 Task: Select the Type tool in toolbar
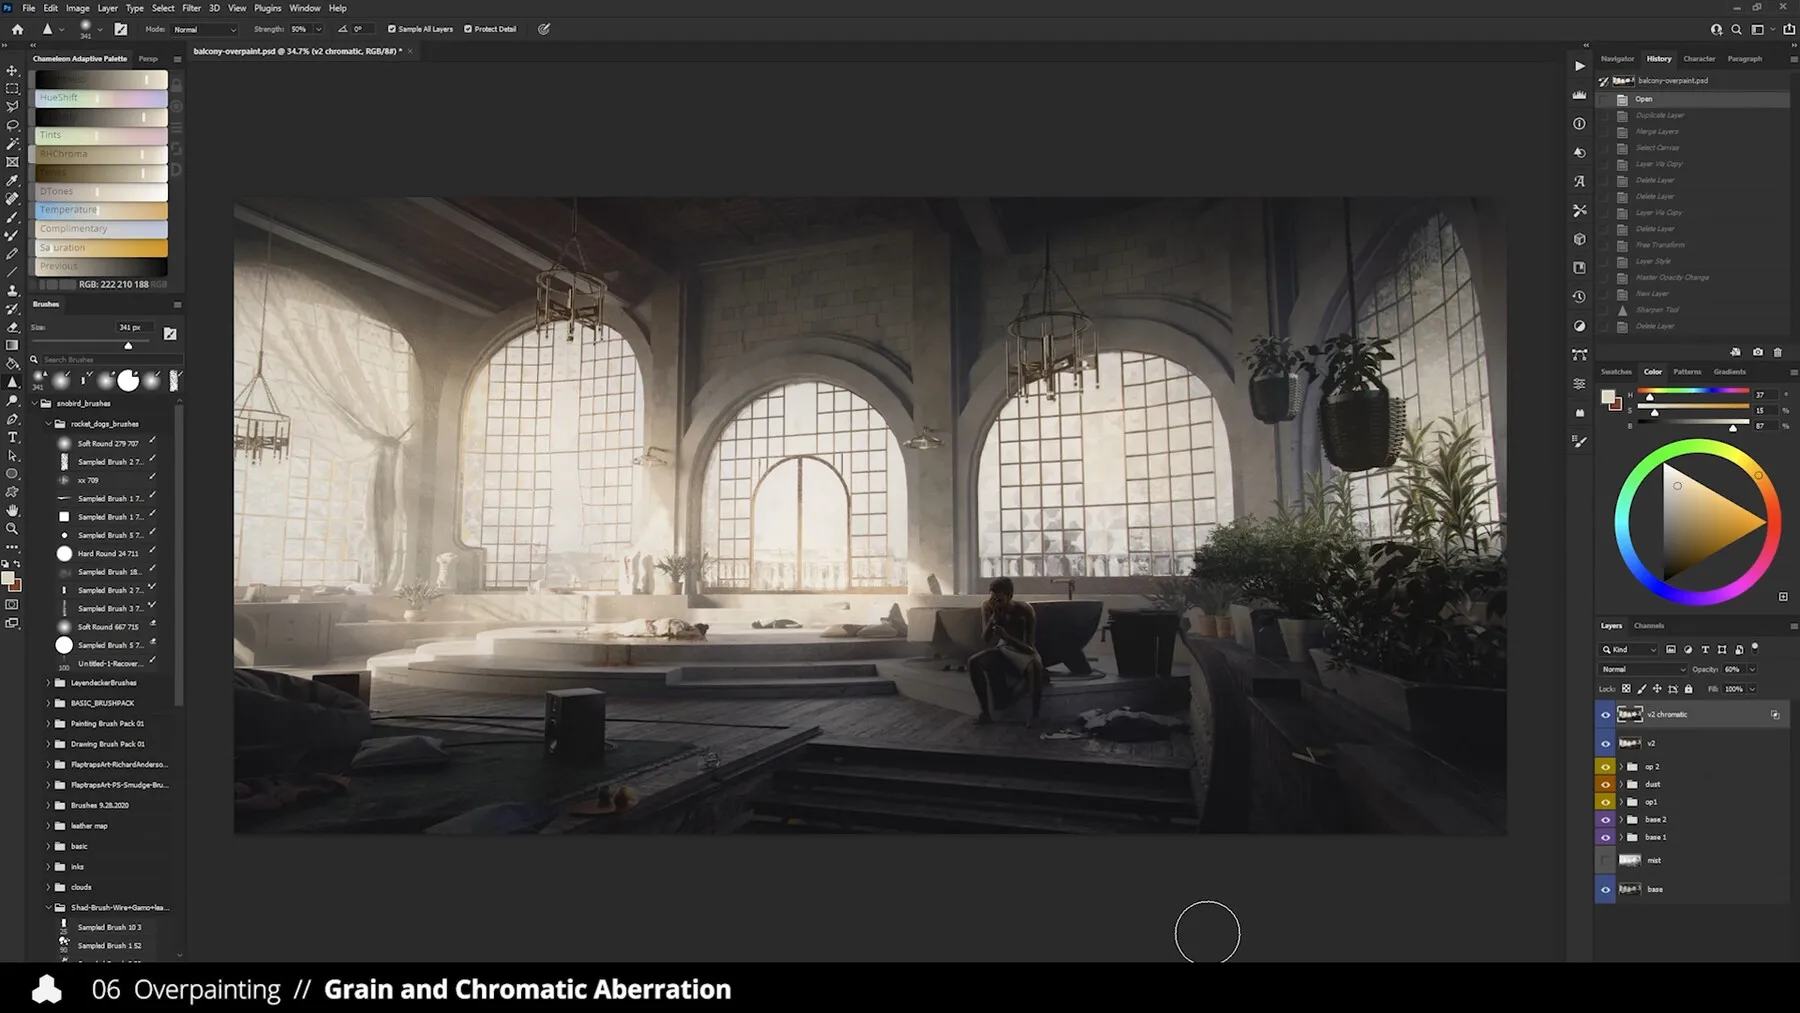point(12,437)
